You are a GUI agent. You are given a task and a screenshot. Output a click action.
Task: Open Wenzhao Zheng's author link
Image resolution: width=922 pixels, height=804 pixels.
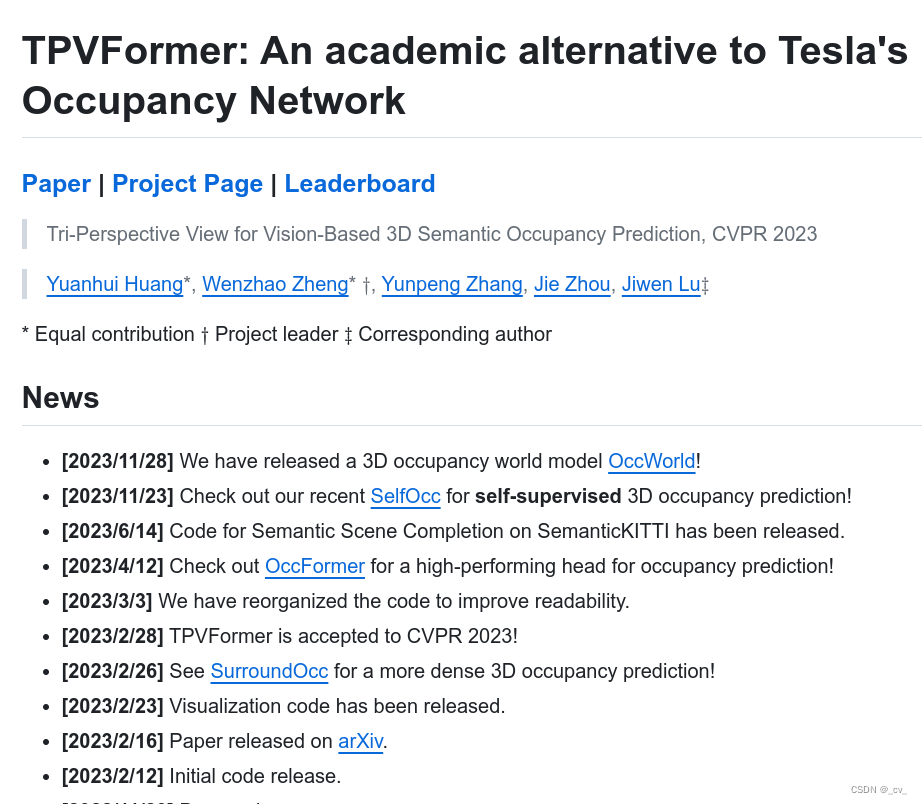[275, 284]
